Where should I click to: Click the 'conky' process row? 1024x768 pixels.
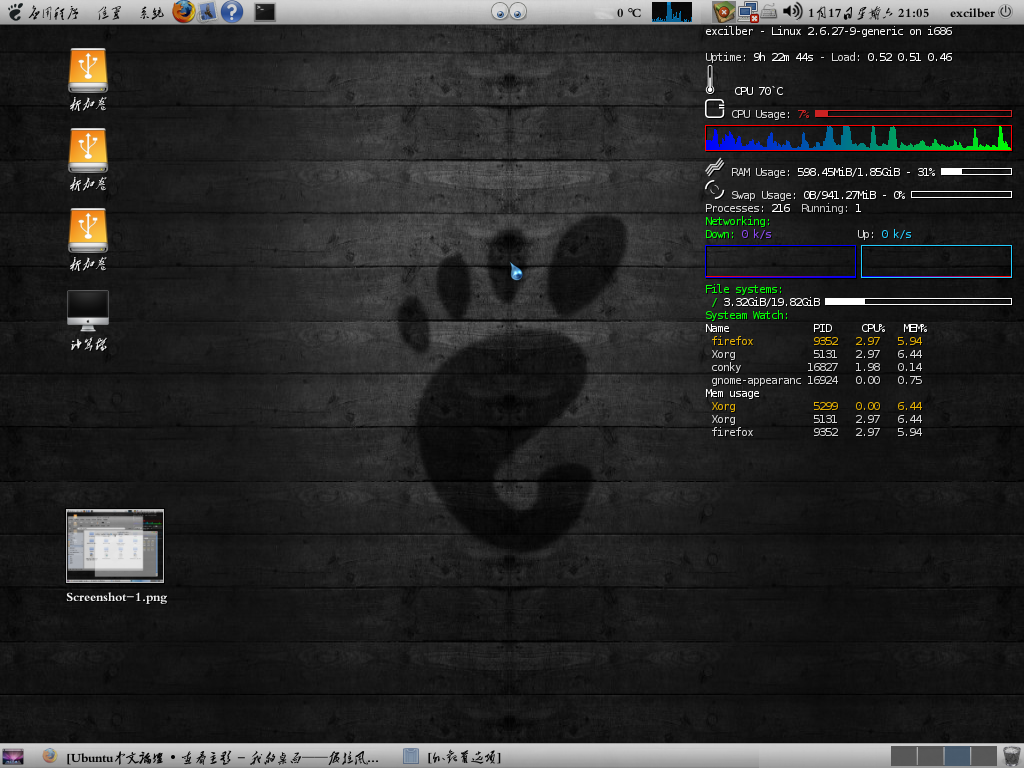pos(816,368)
